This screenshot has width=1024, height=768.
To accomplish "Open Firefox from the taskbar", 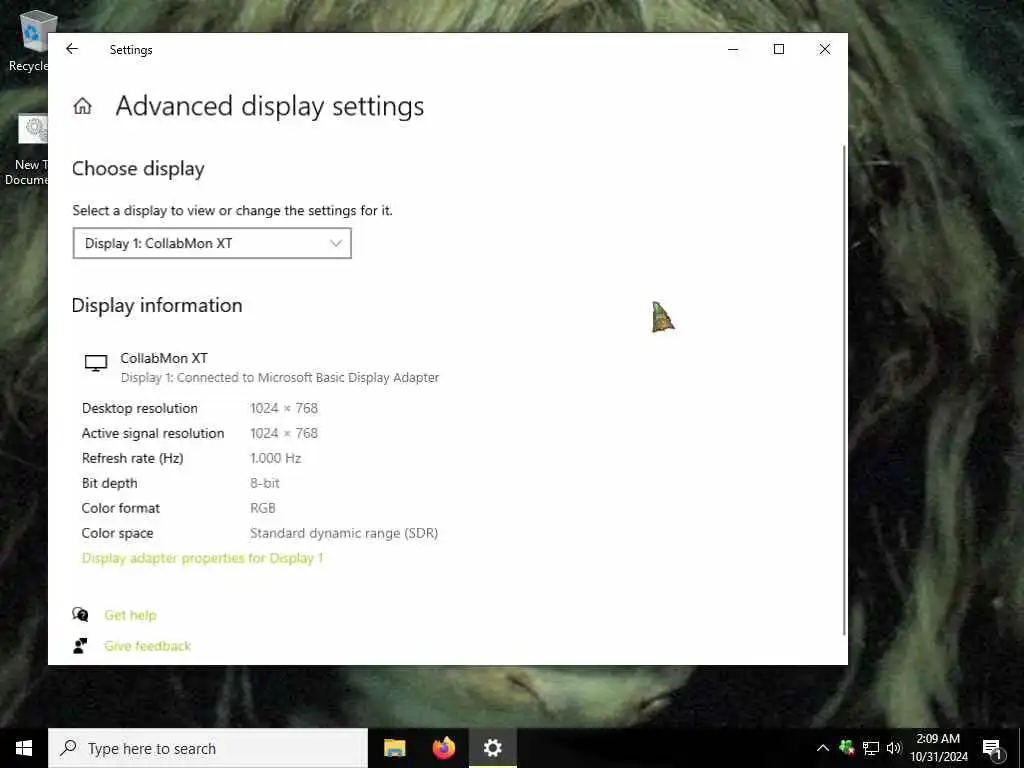I will [x=444, y=748].
